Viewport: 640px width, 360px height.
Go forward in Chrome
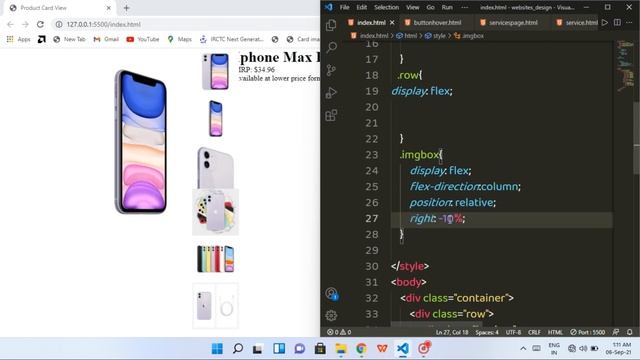(x=25, y=24)
